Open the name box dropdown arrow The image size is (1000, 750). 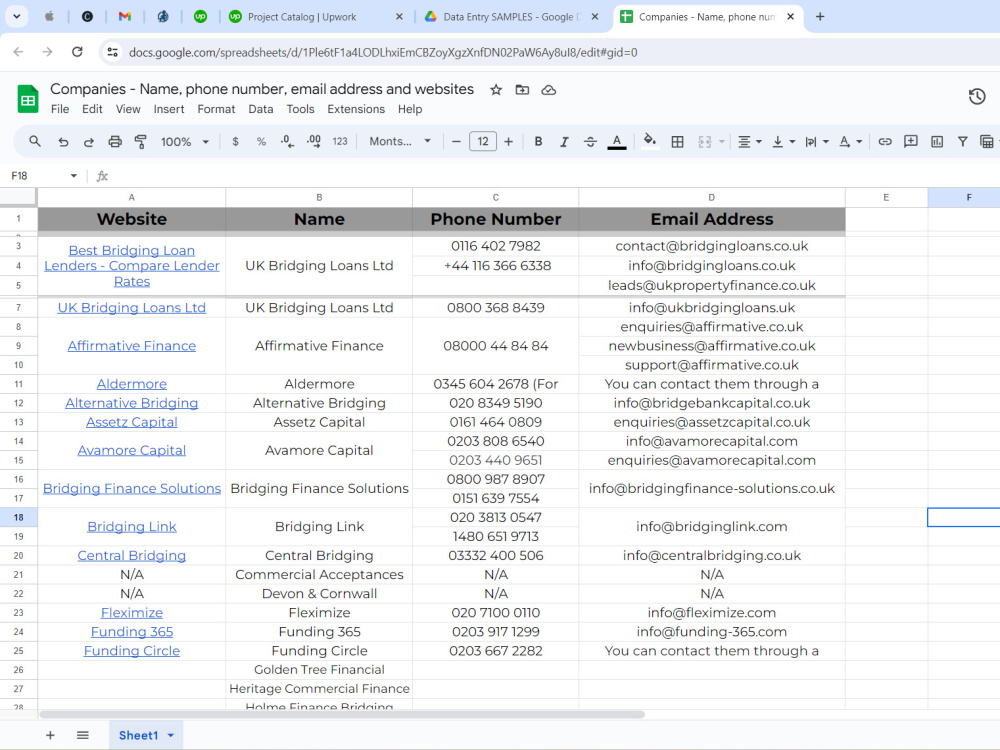tap(73, 176)
